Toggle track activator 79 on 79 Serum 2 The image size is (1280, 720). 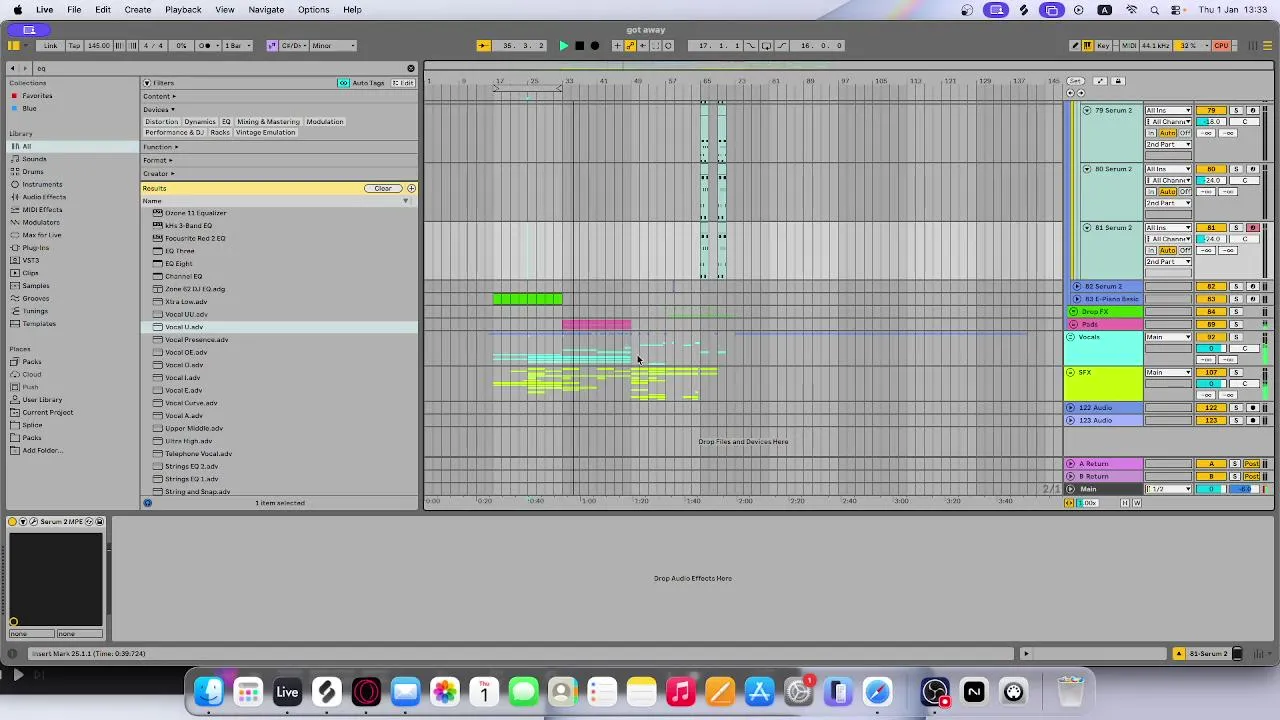(1212, 110)
